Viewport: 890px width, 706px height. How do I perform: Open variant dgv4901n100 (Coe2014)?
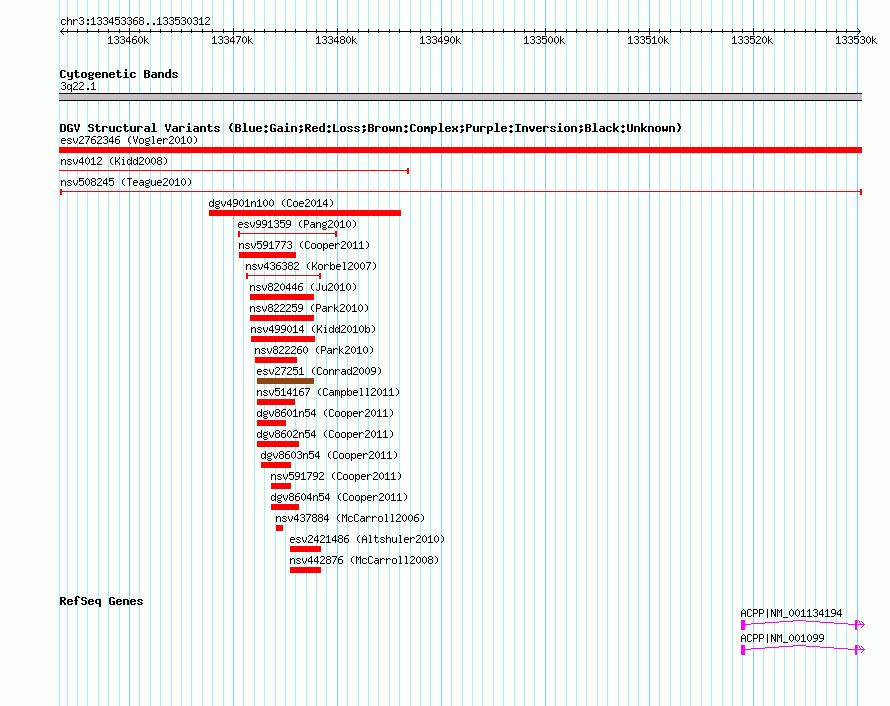pos(271,203)
